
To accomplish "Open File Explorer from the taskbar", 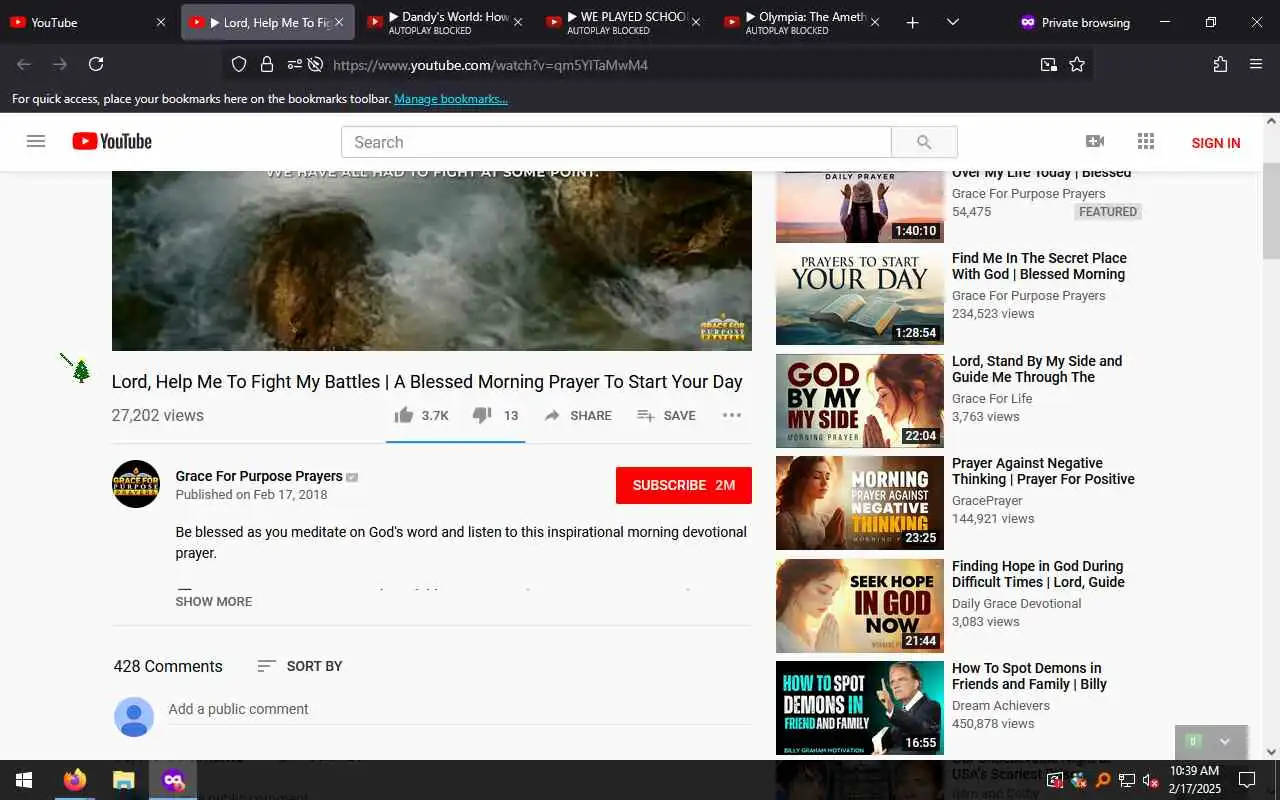I will click(x=123, y=780).
